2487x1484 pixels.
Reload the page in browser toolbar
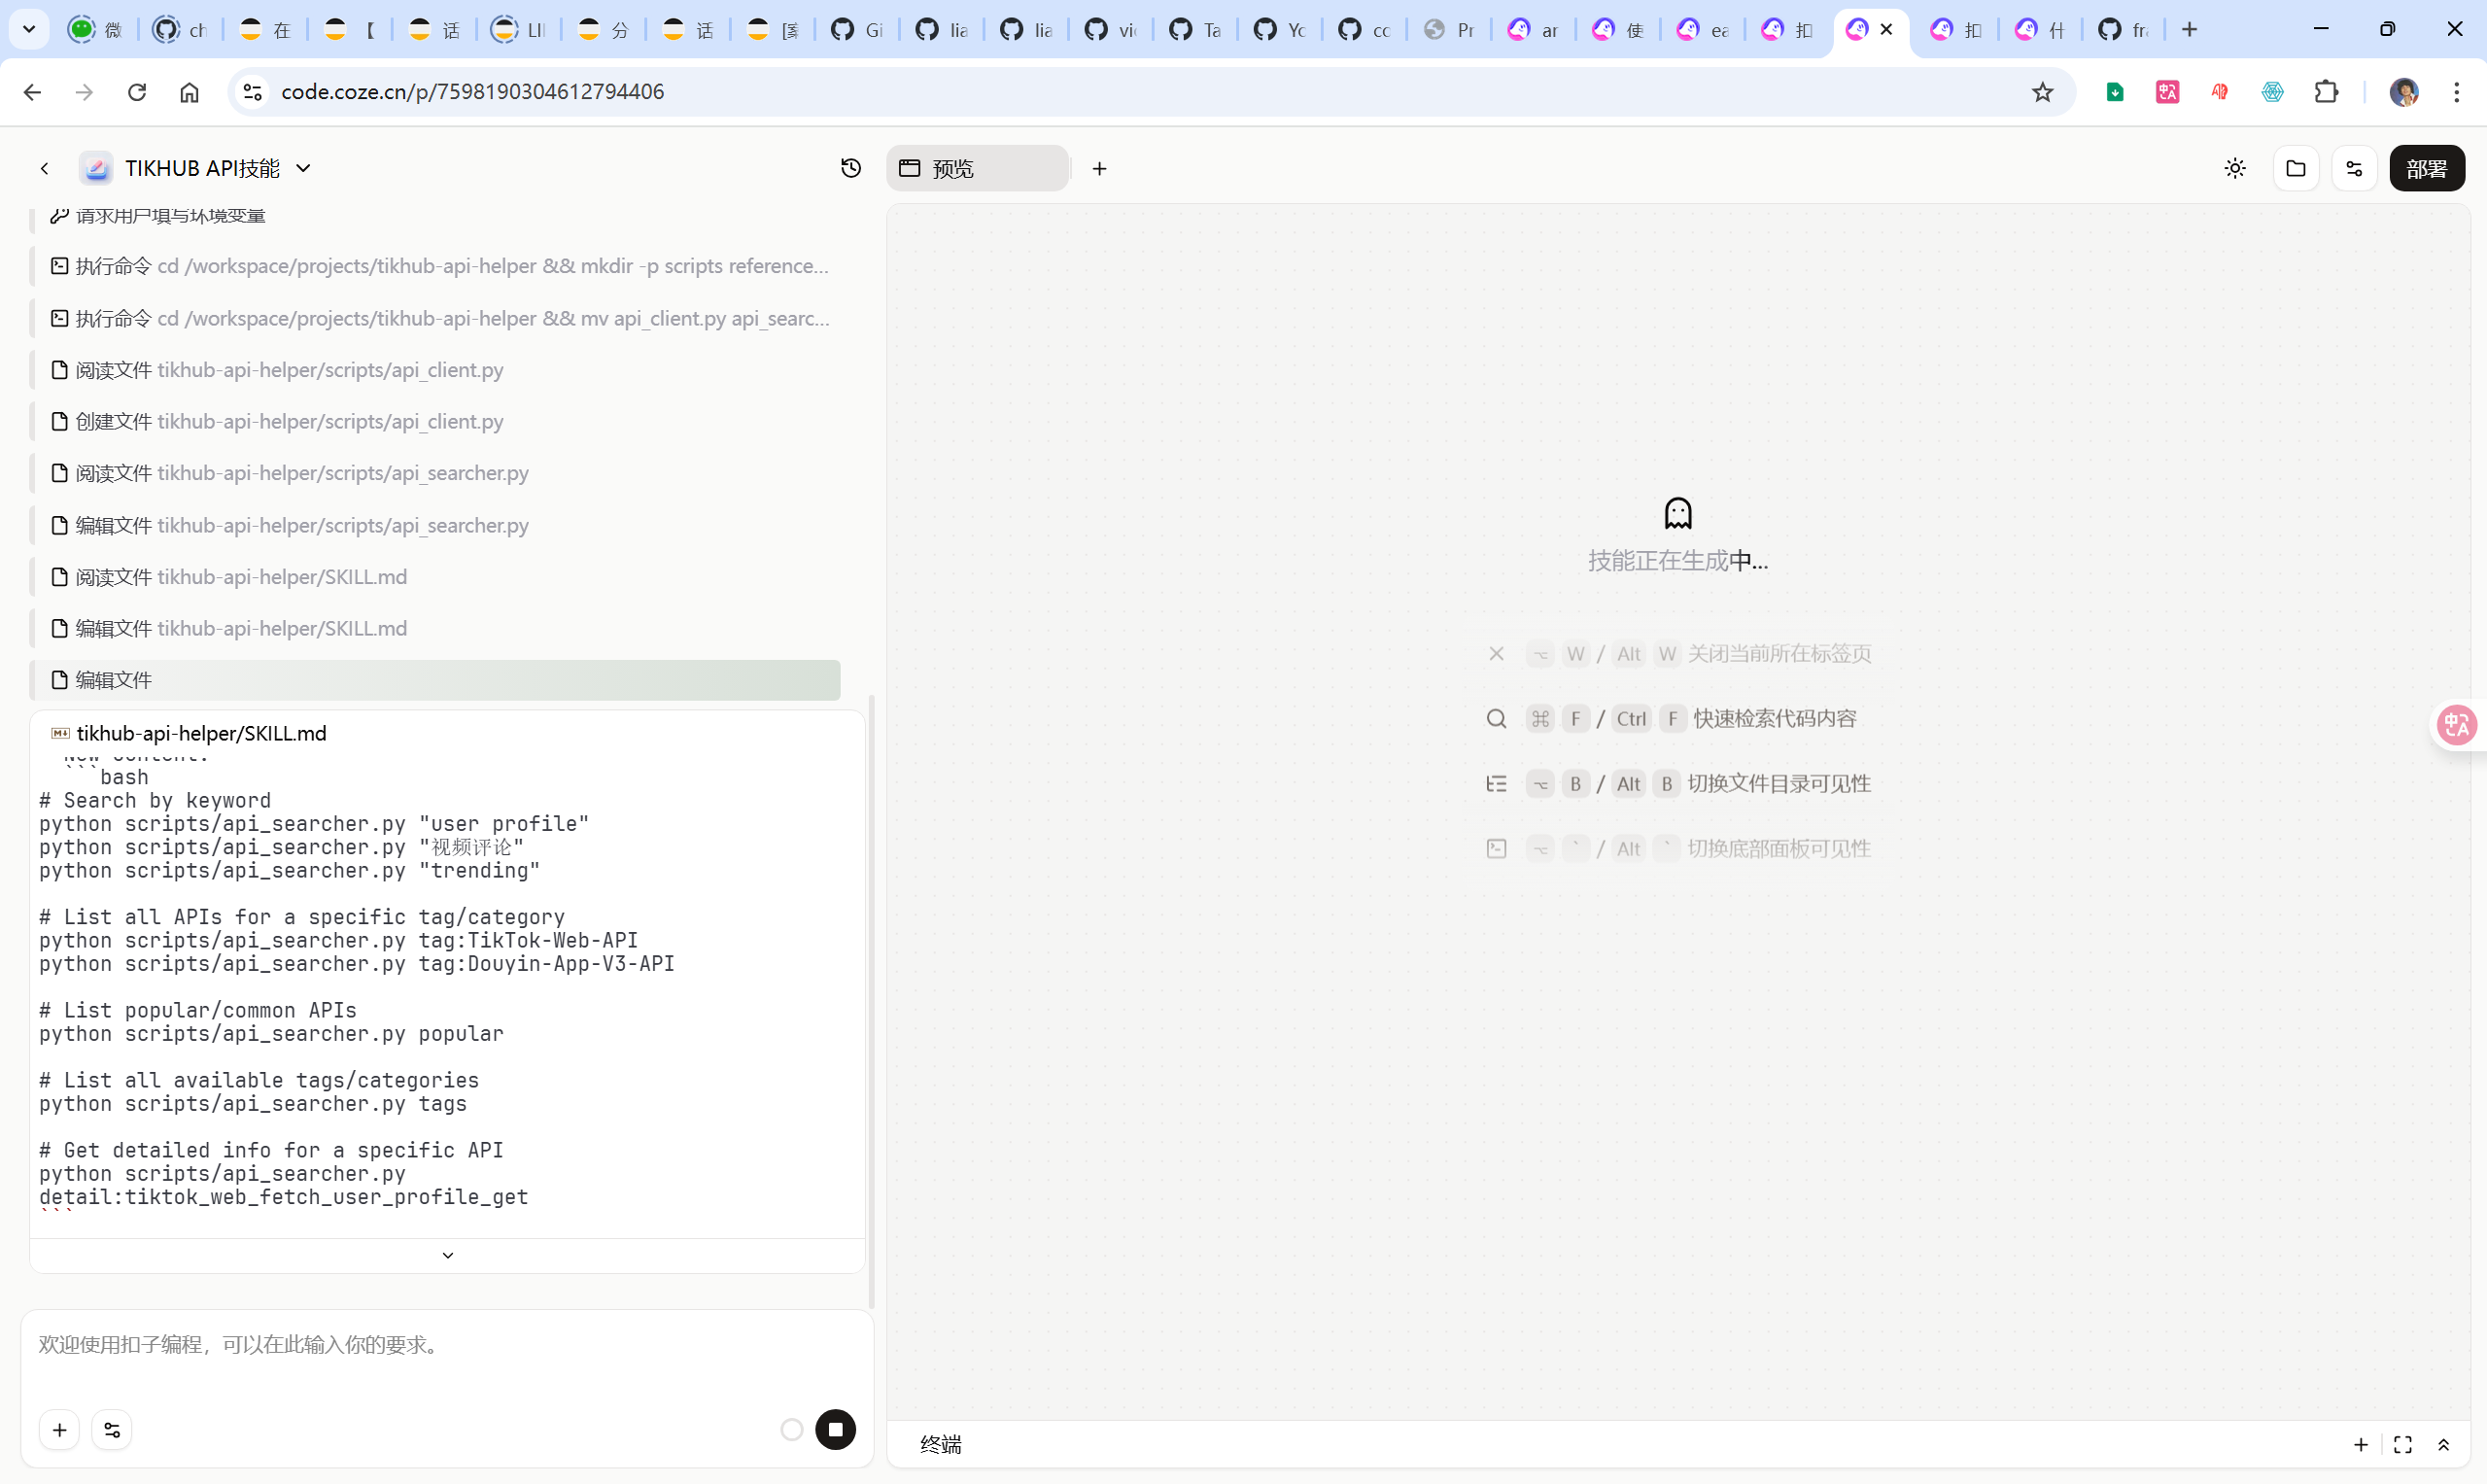[137, 92]
